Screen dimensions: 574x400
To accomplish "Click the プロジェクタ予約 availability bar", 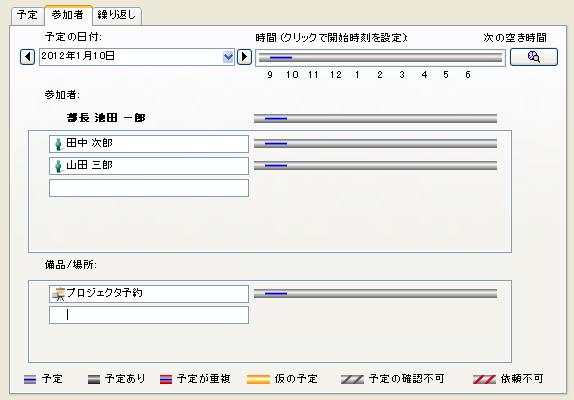I will pos(375,294).
